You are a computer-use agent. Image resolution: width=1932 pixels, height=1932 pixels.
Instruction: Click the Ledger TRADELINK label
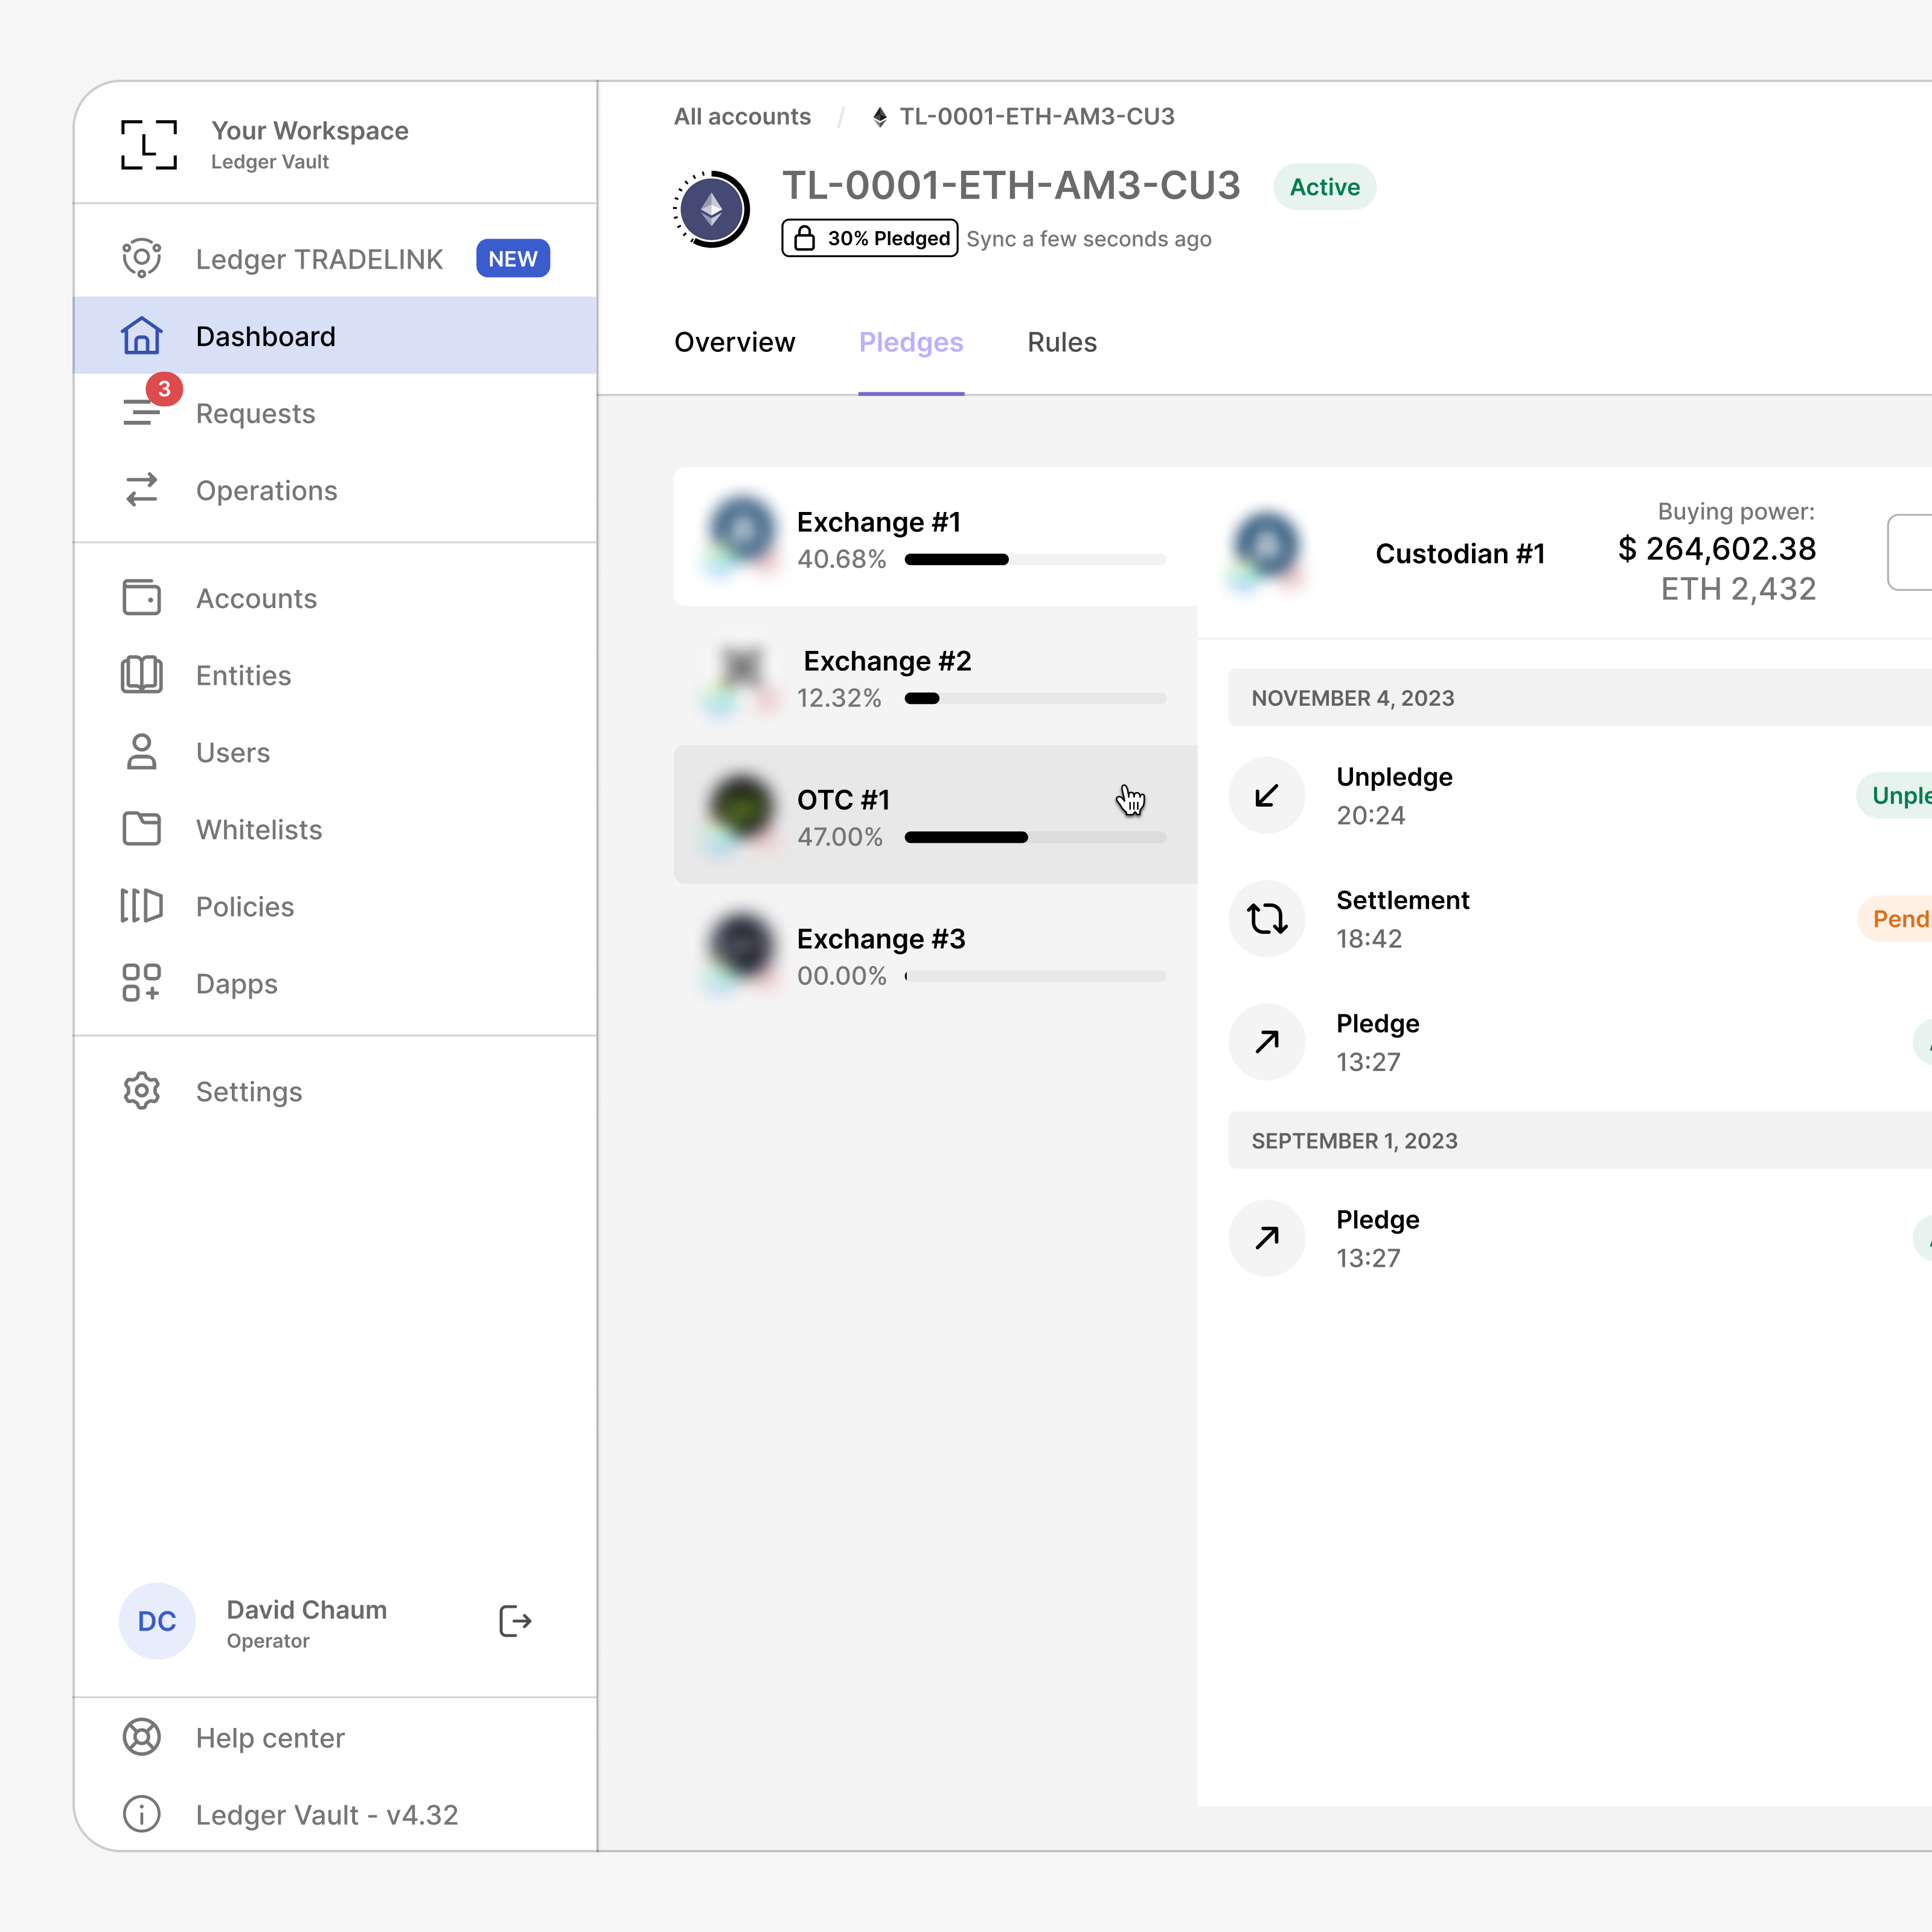coord(319,259)
